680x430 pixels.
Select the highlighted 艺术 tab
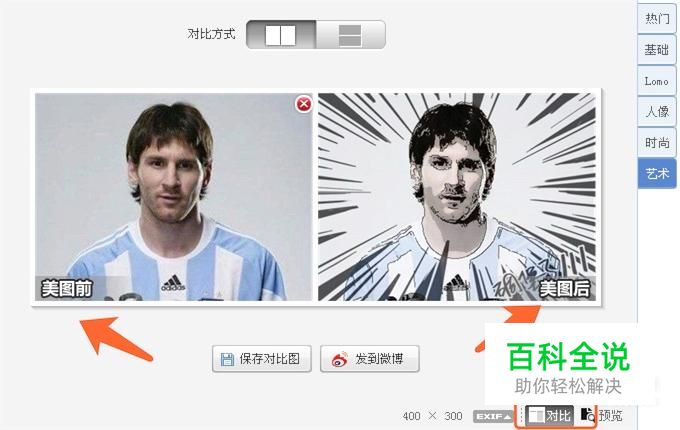[657, 173]
